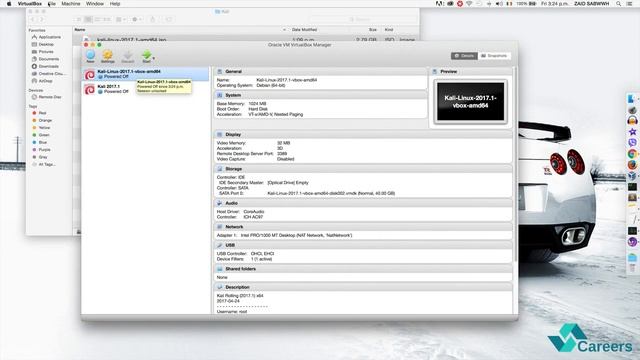Screen dimensions: 640x360
Task: Switch to the Details view button
Action: click(x=464, y=56)
